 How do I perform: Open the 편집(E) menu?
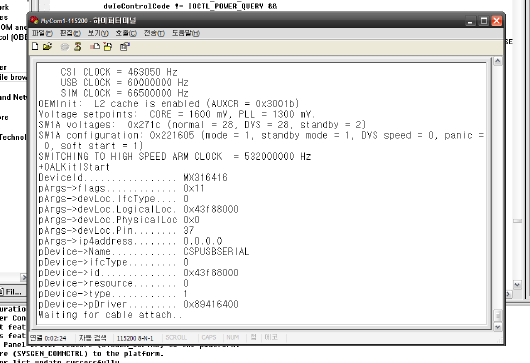[x=70, y=33]
